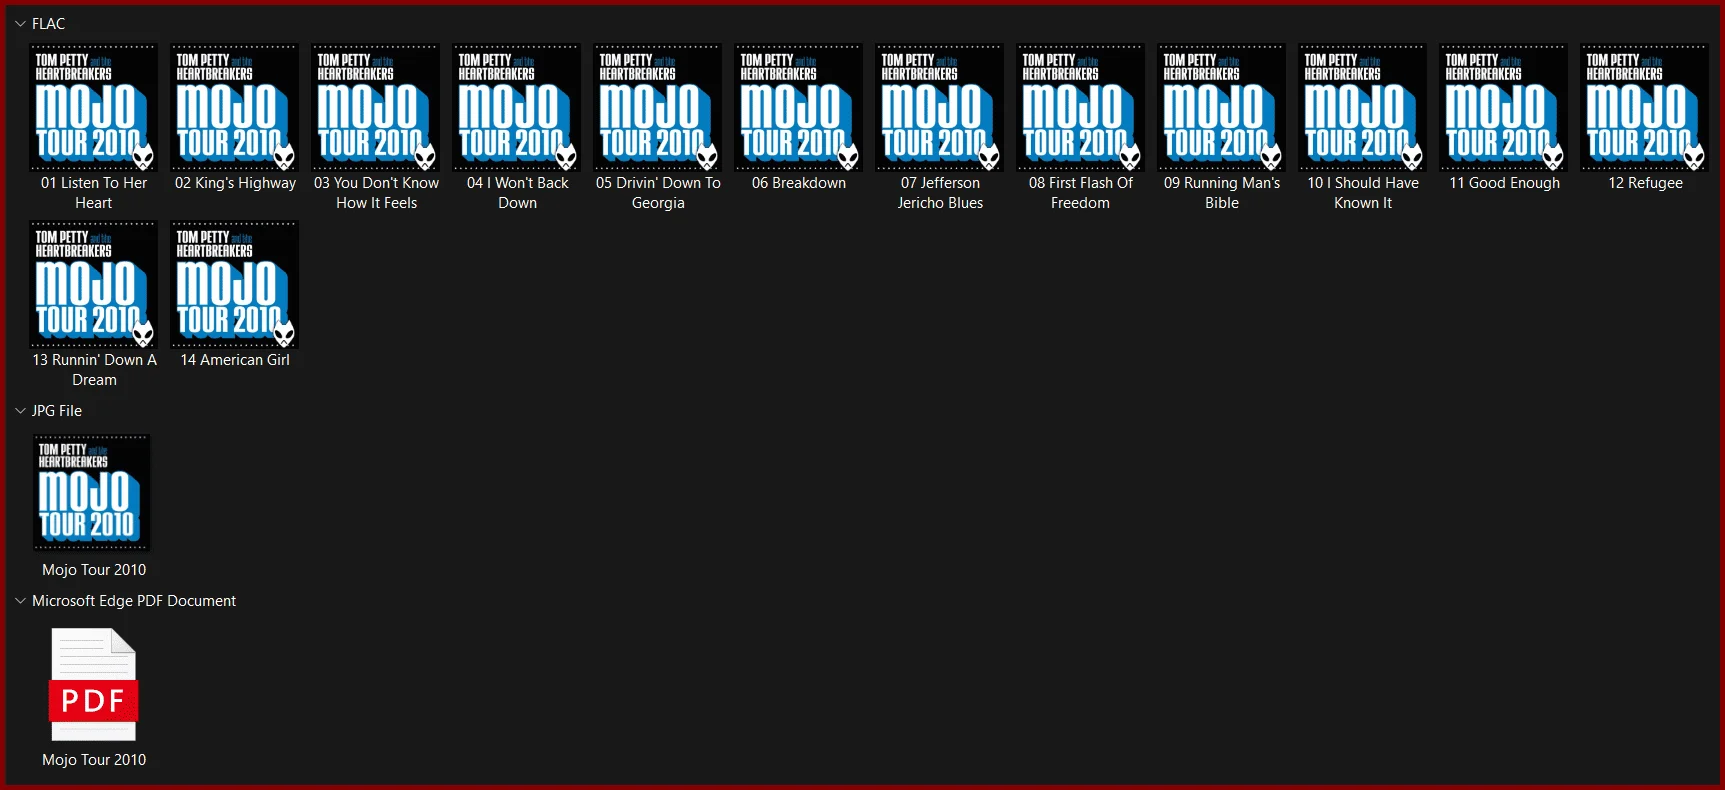Click the 05 Drivin' Down To Georgia icon

click(658, 107)
